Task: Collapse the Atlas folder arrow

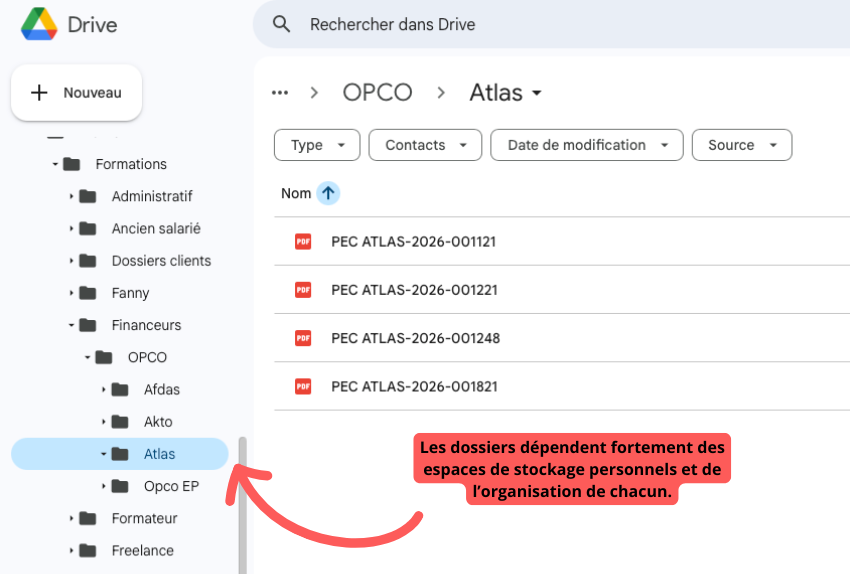Action: pyautogui.click(x=104, y=454)
